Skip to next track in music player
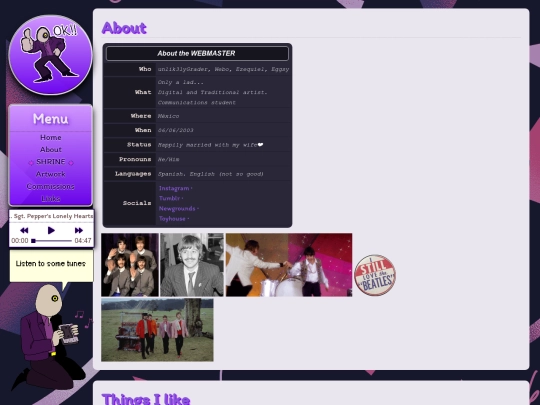540x405 pixels. coord(79,230)
